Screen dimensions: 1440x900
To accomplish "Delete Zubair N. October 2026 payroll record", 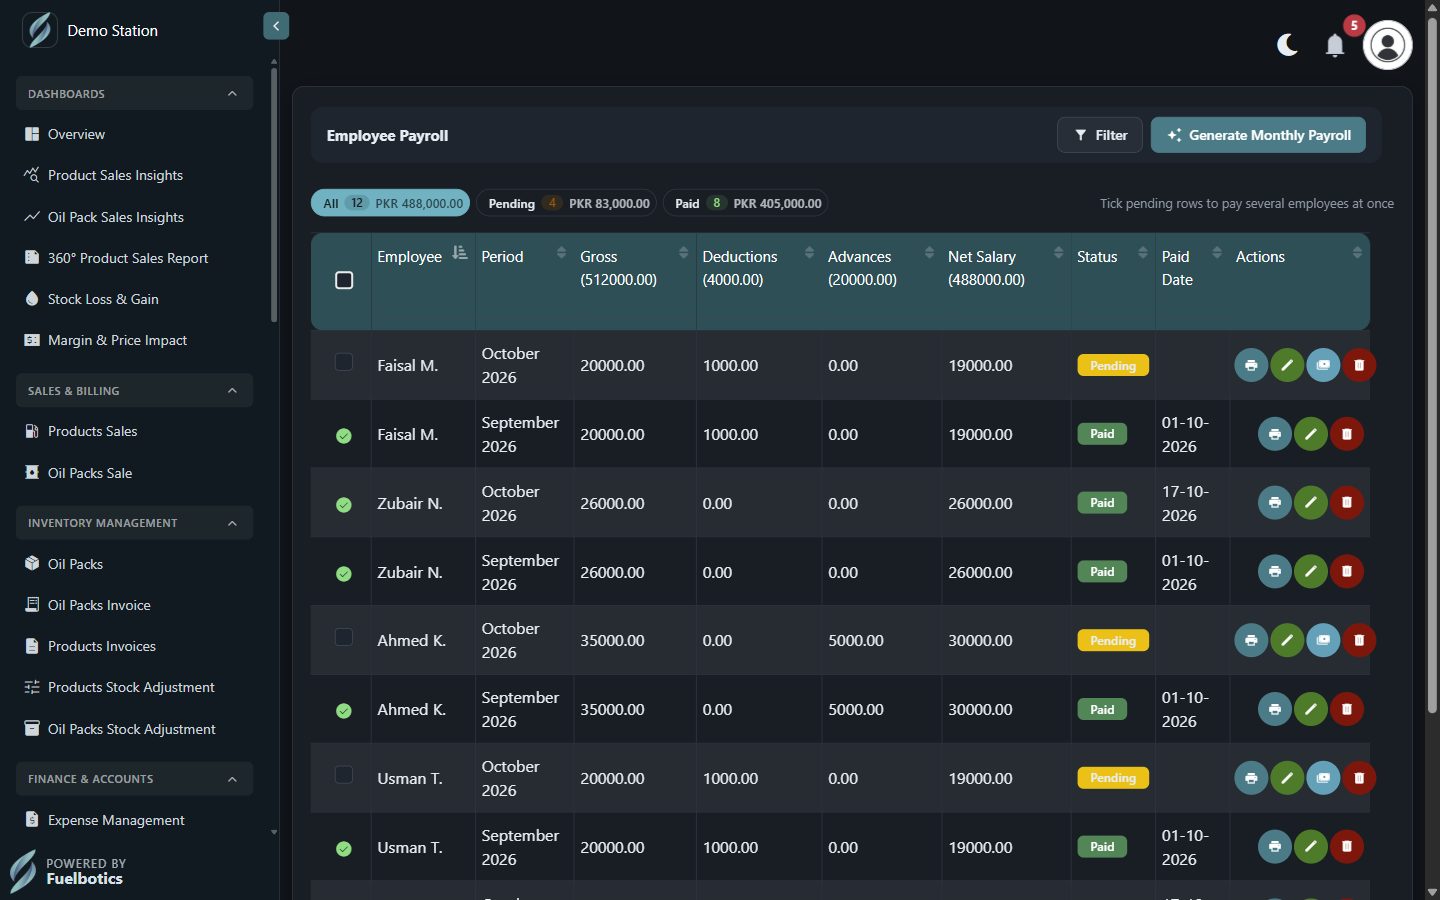I will 1347,503.
